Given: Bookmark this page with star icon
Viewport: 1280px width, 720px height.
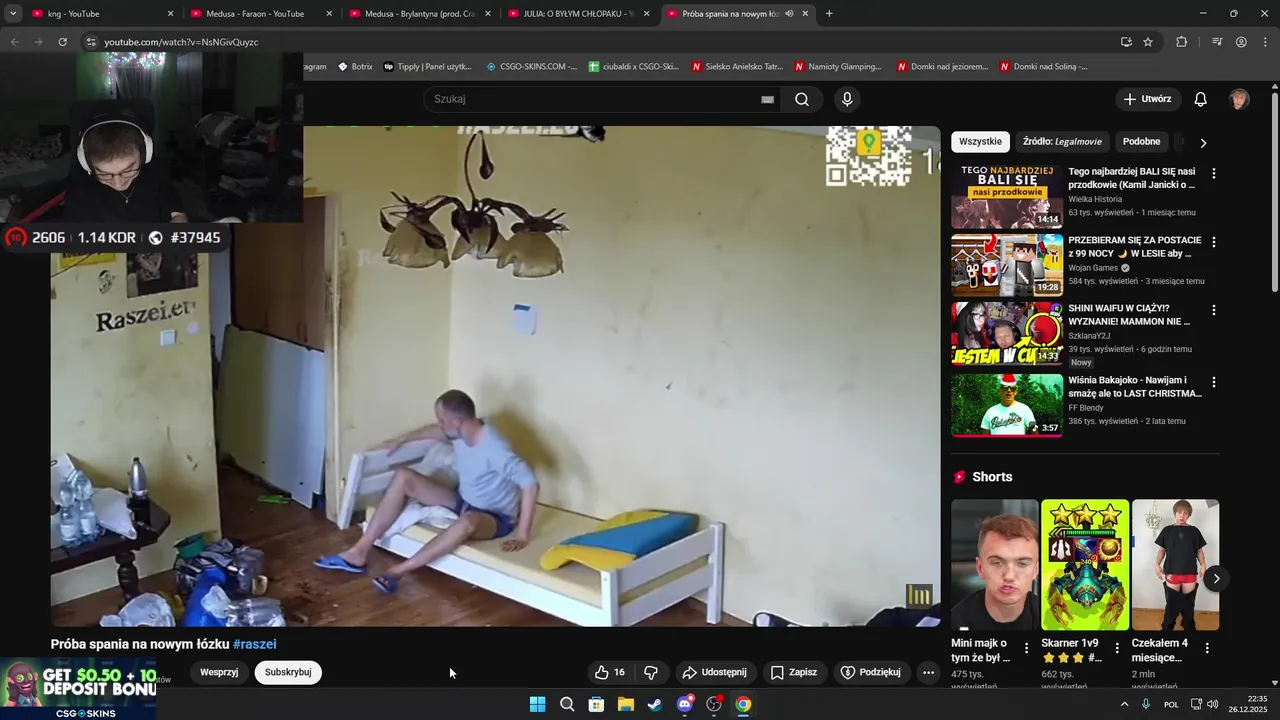Looking at the screenshot, I should [x=1148, y=42].
